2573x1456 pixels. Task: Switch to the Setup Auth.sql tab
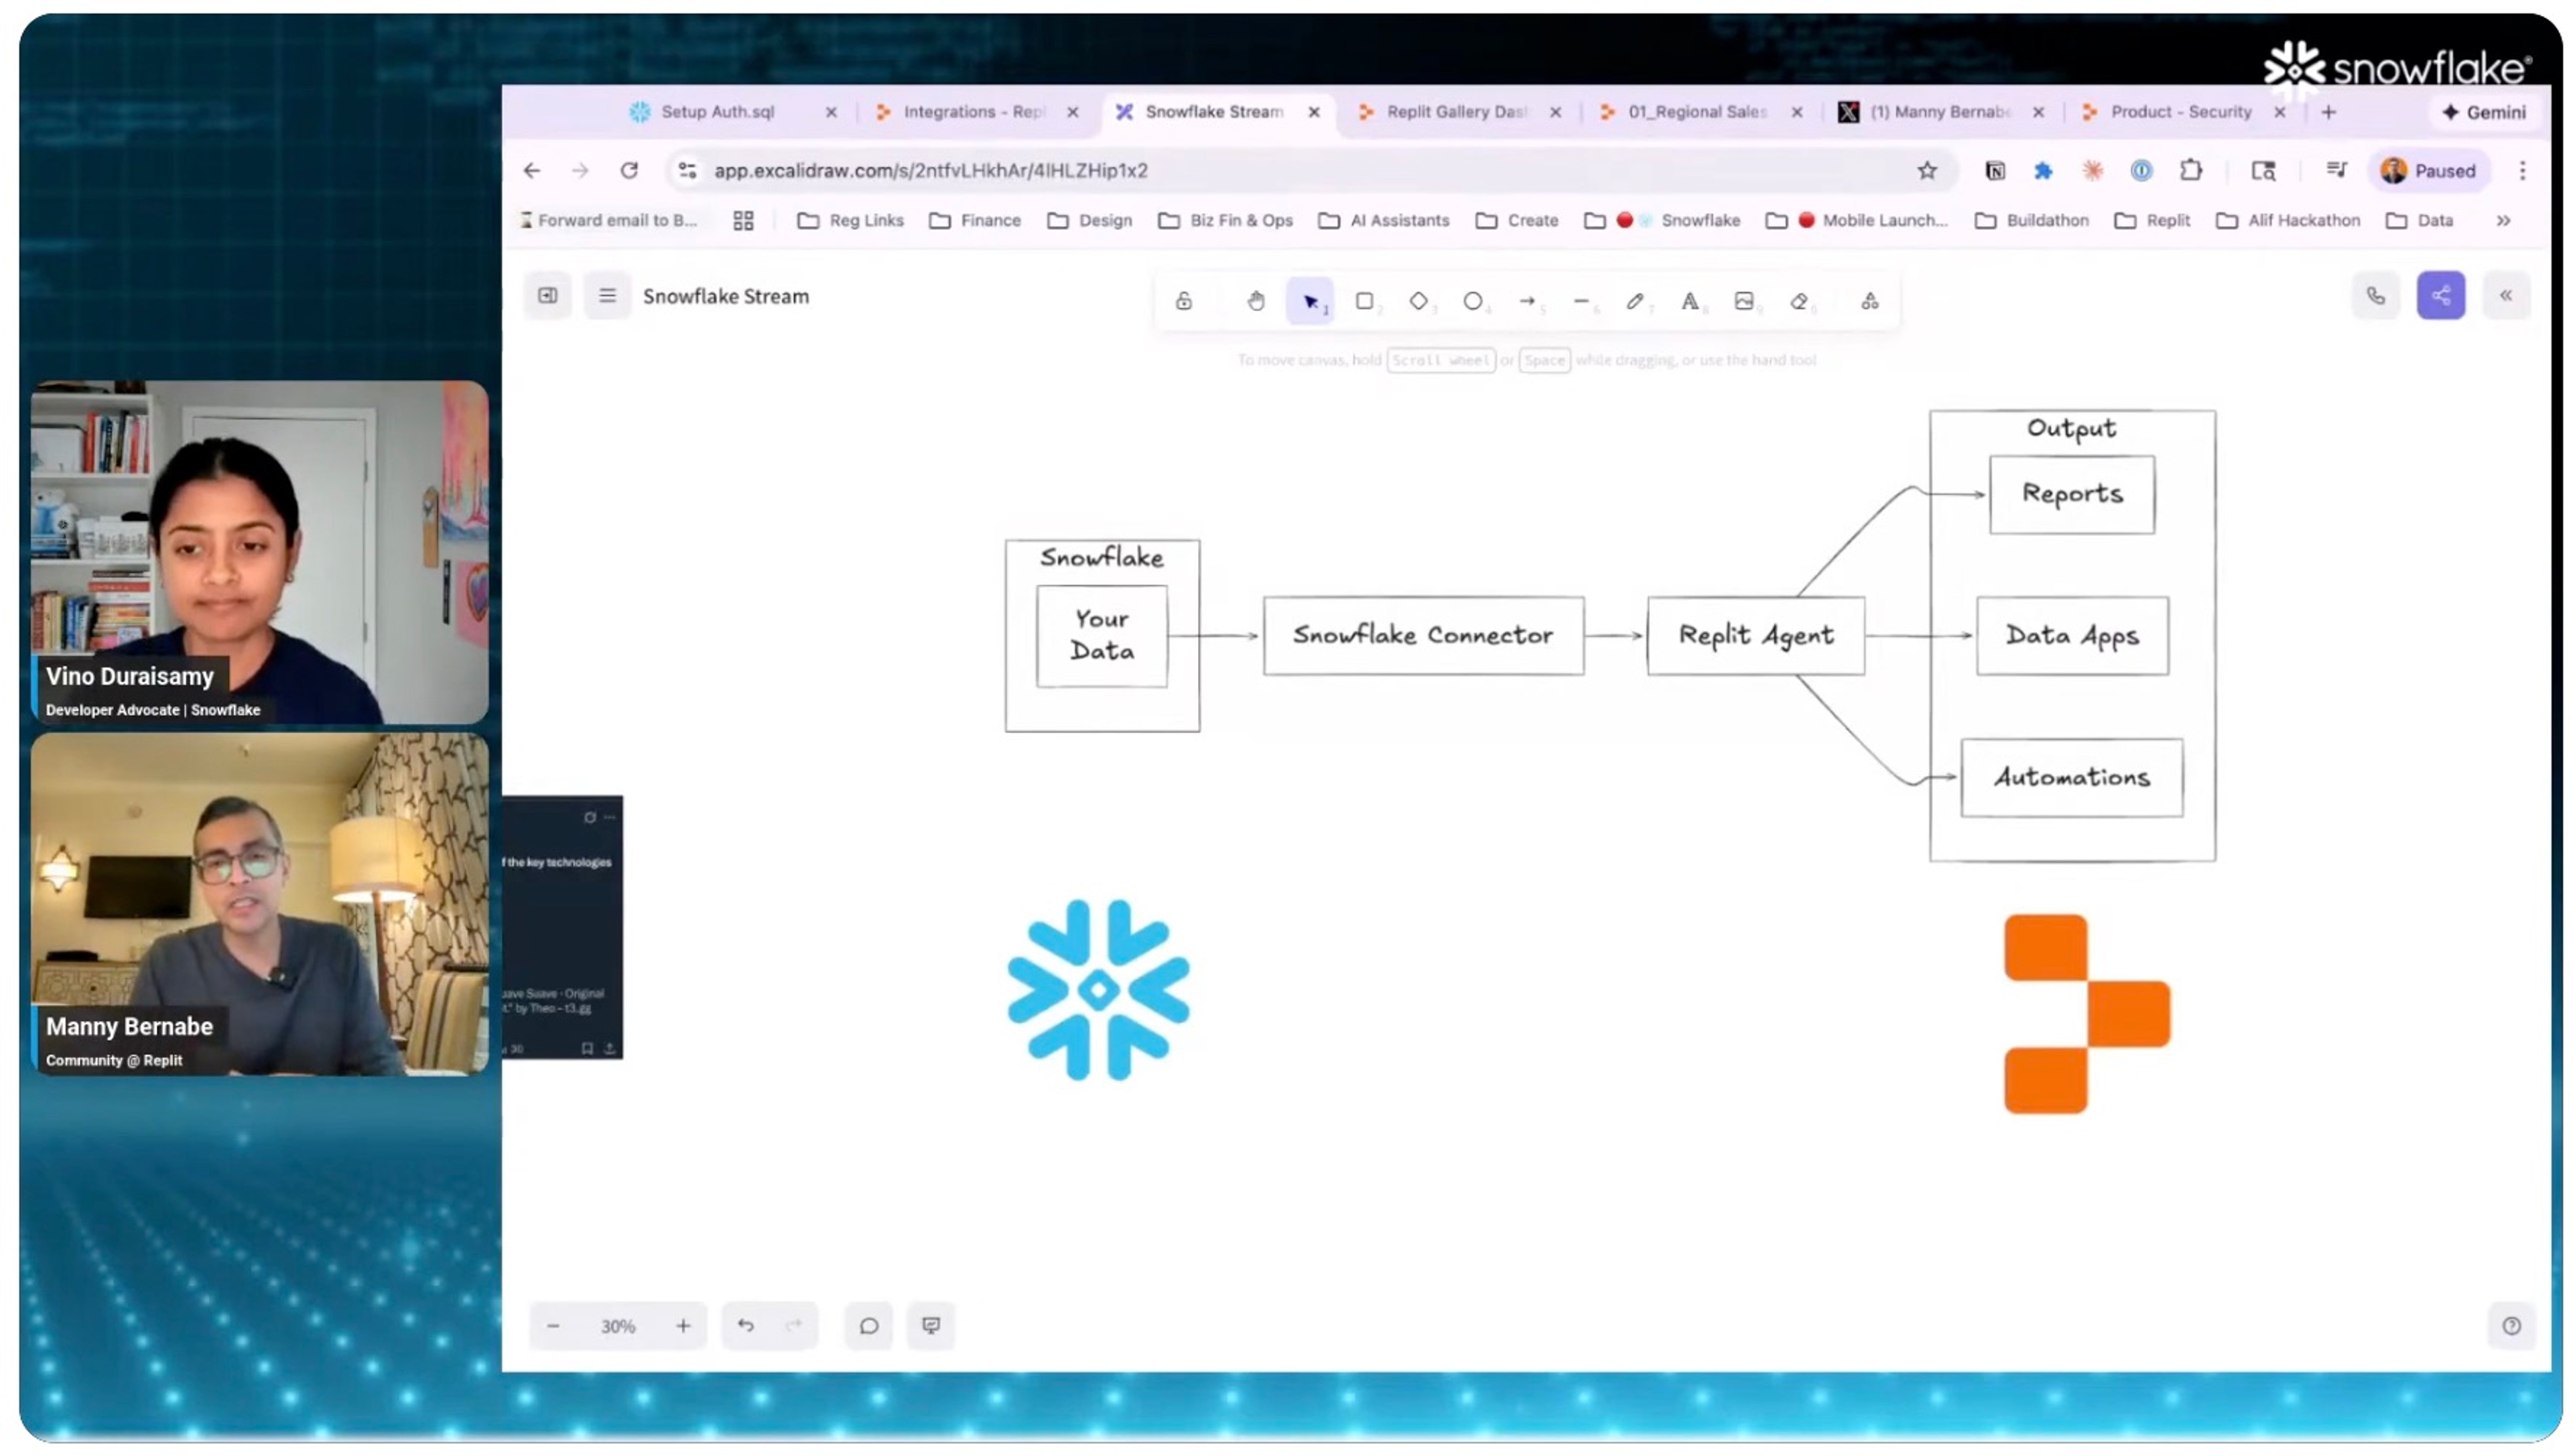point(717,112)
